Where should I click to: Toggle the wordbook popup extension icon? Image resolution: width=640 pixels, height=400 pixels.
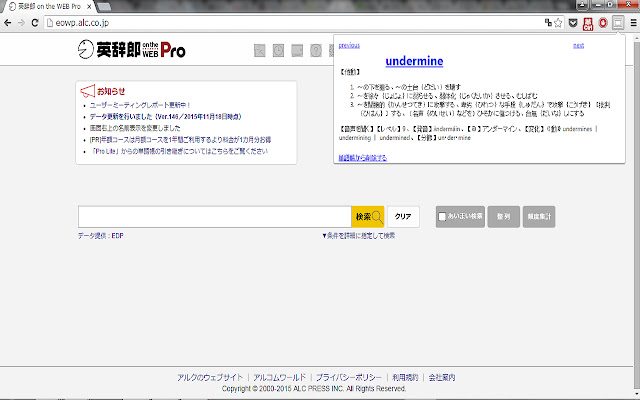618,23
